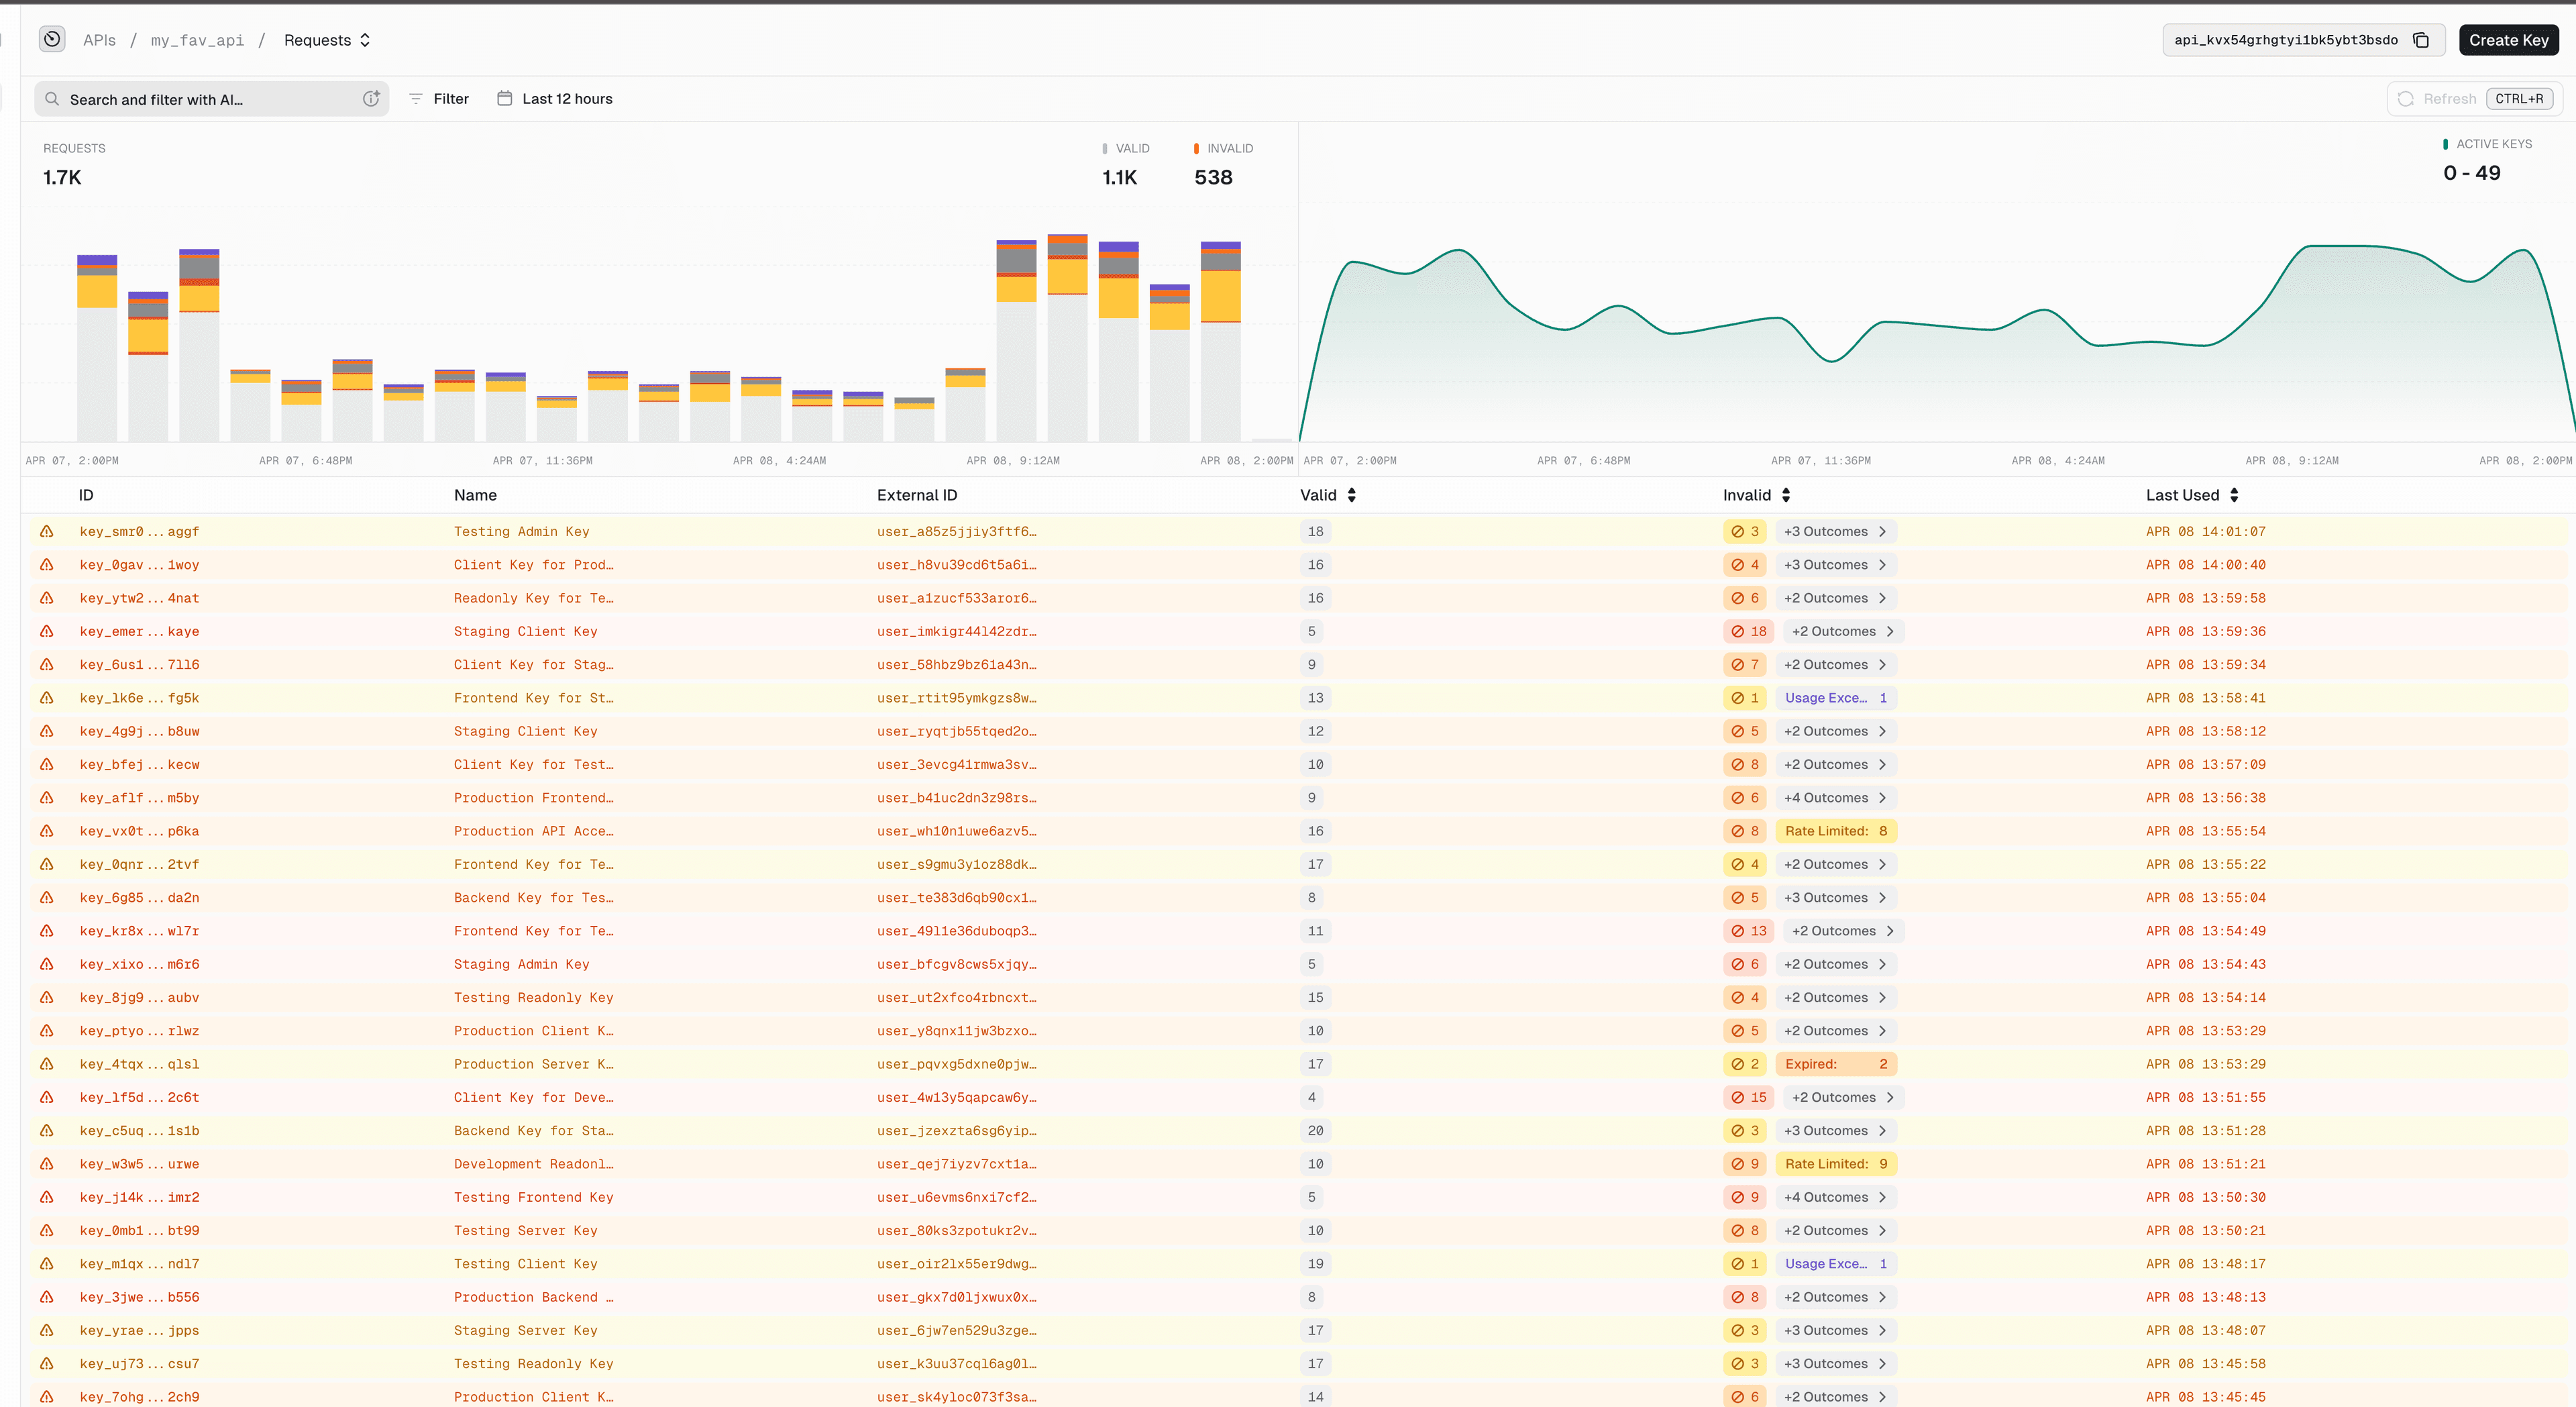Click the AI sparkle icon in the search bar

pos(371,99)
